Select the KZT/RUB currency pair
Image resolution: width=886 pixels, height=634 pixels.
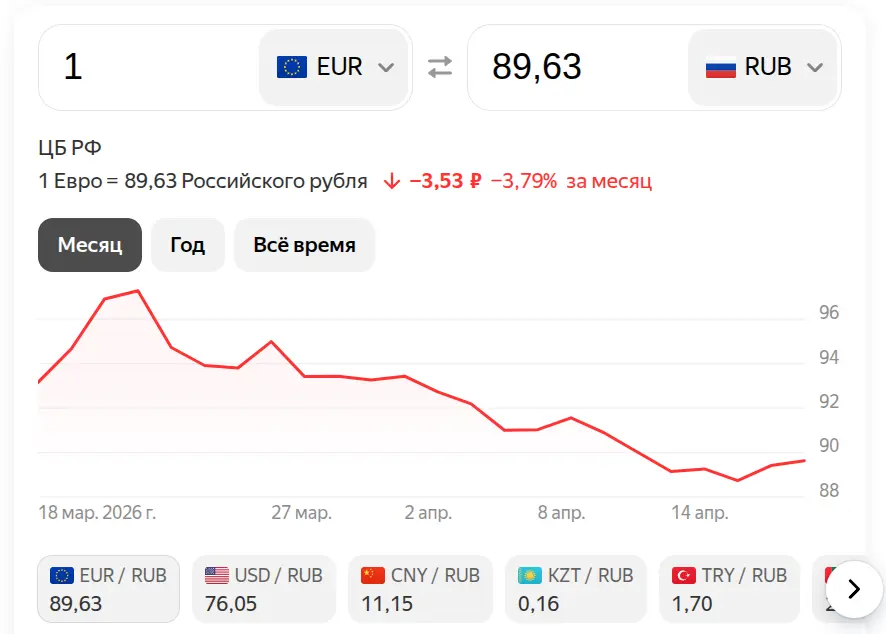(x=576, y=589)
